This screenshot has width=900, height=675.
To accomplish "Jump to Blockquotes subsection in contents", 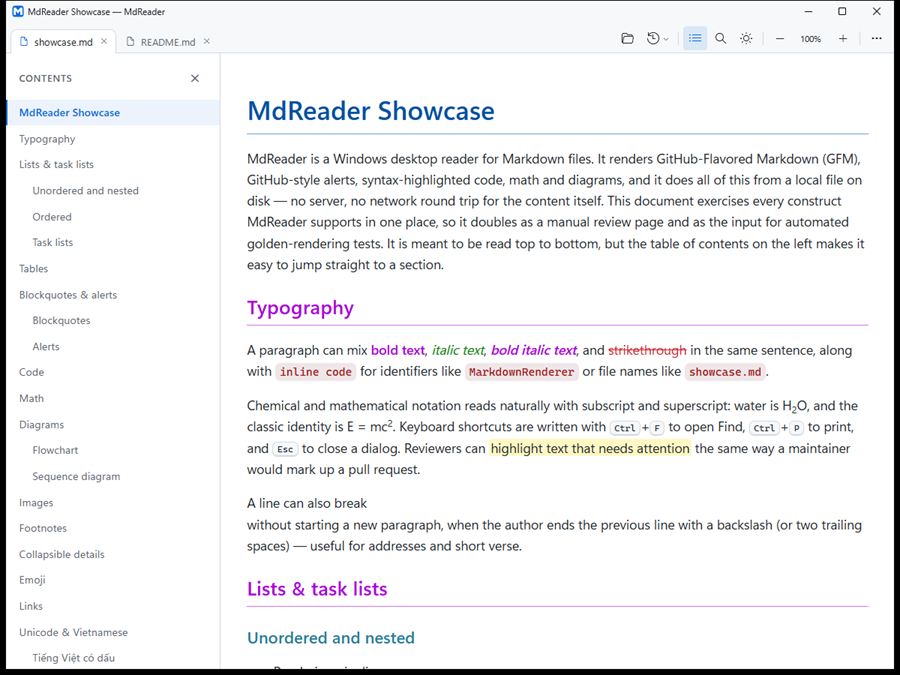I will click(x=112, y=320).
